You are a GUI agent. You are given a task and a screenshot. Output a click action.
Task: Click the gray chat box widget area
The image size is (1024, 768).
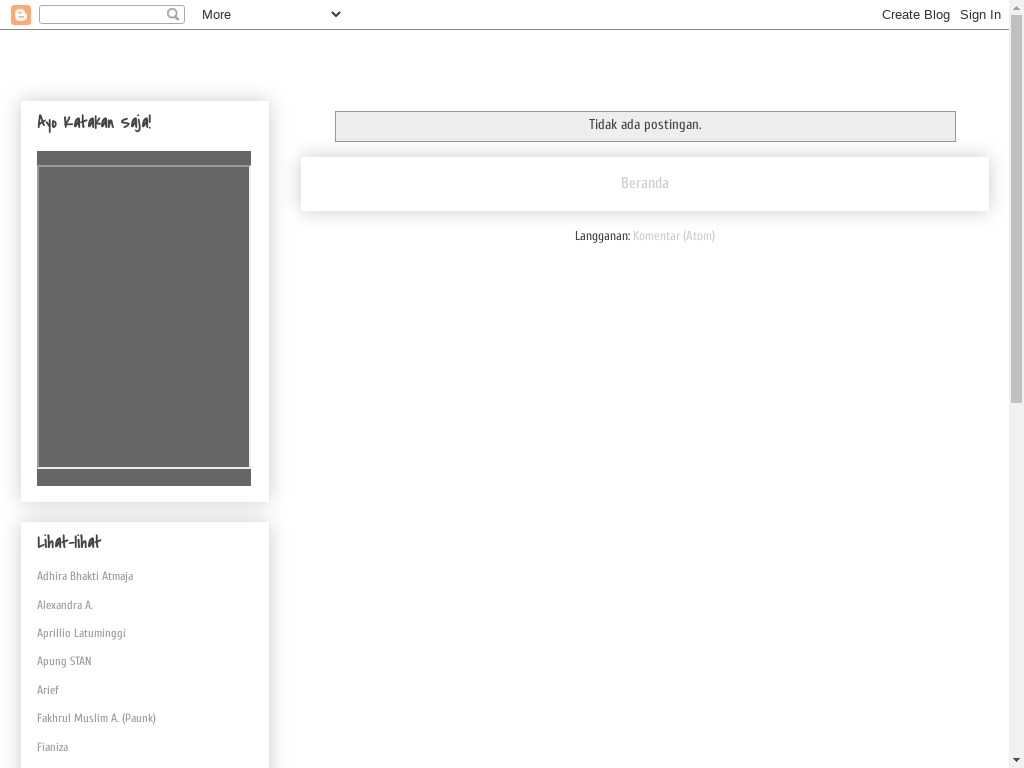[143, 317]
